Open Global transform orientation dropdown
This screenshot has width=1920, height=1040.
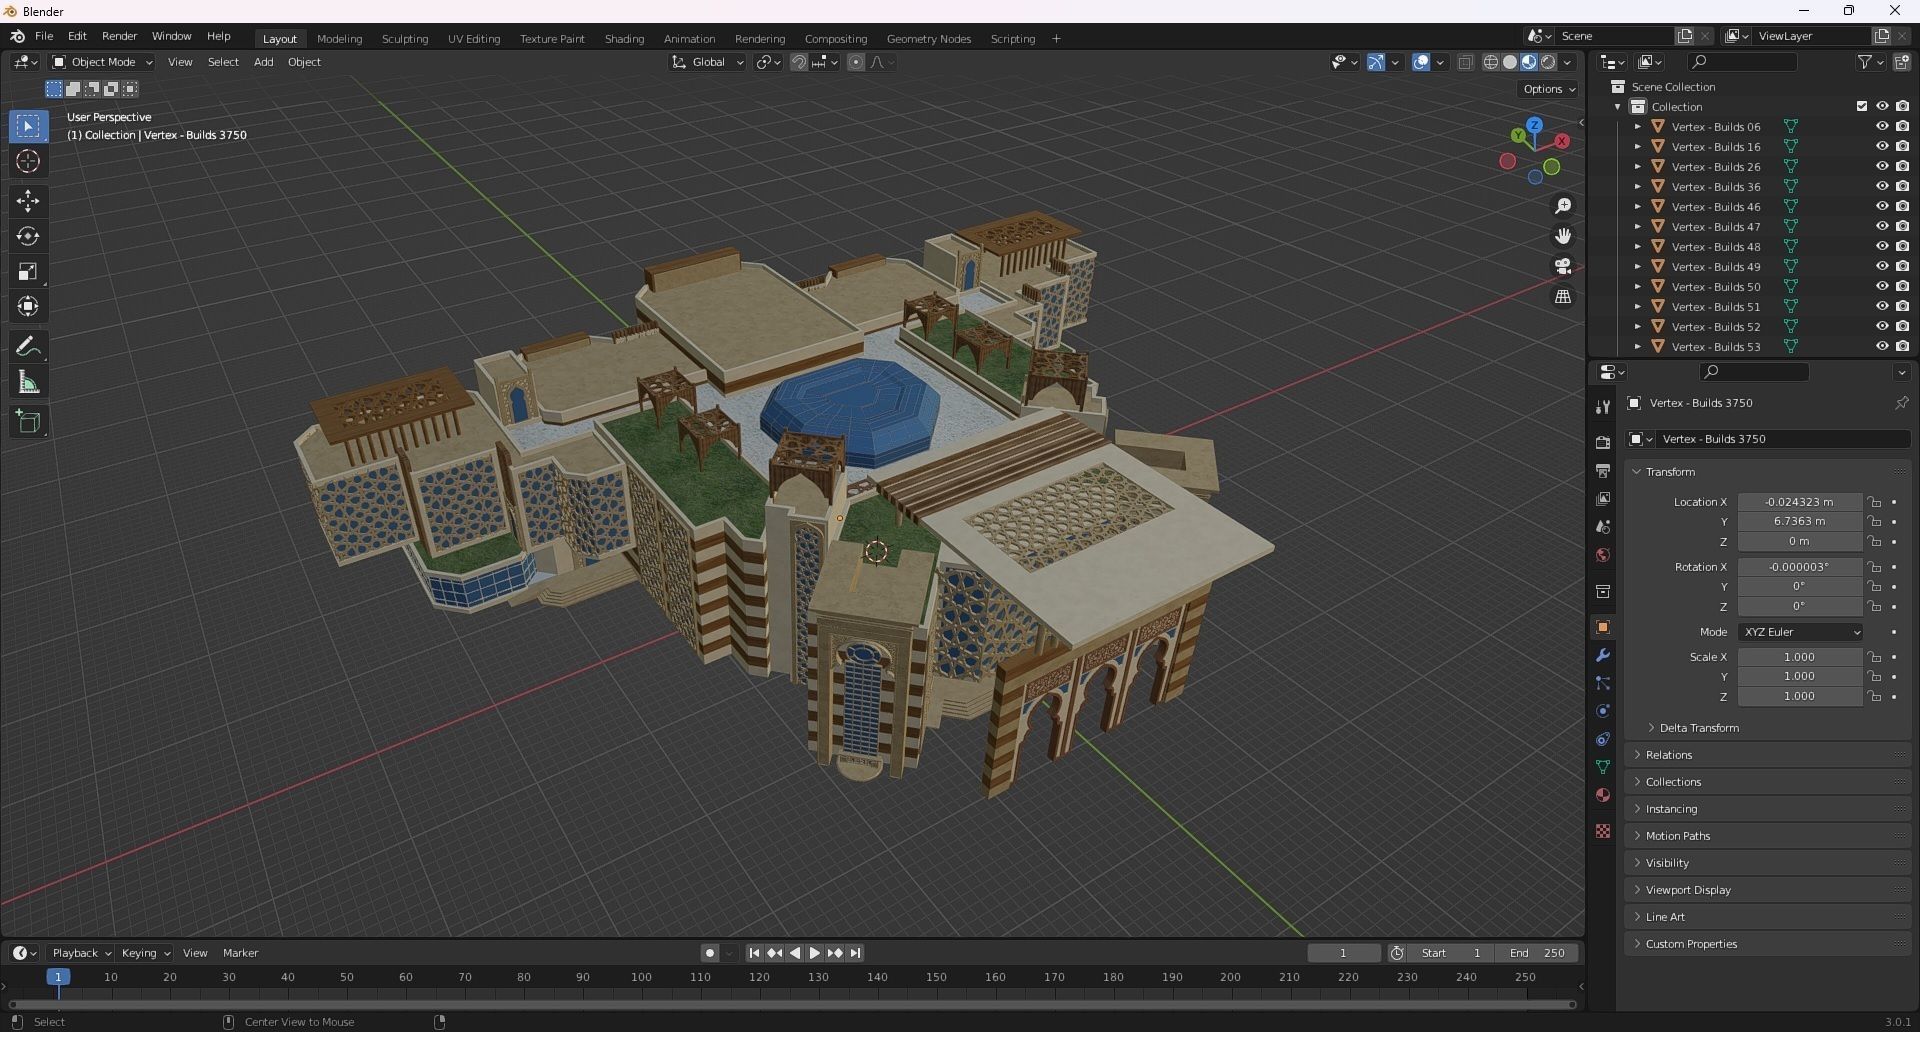pyautogui.click(x=708, y=62)
